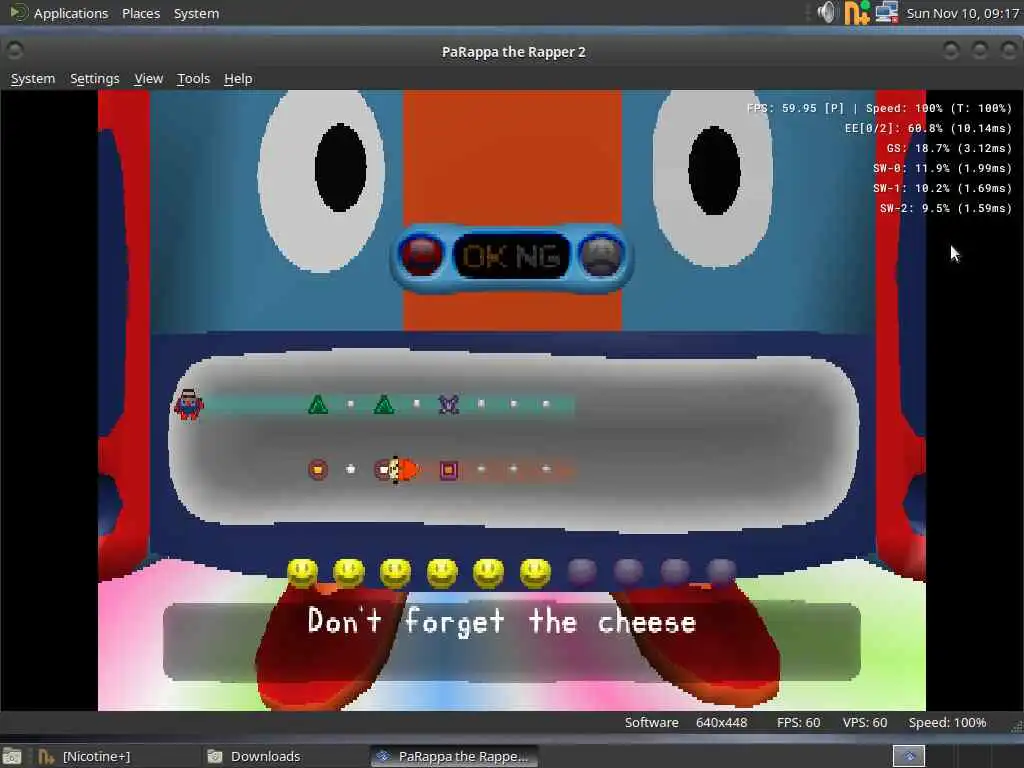Click the first green triangle button icon
Screen dimensions: 1024x768
tap(318, 405)
